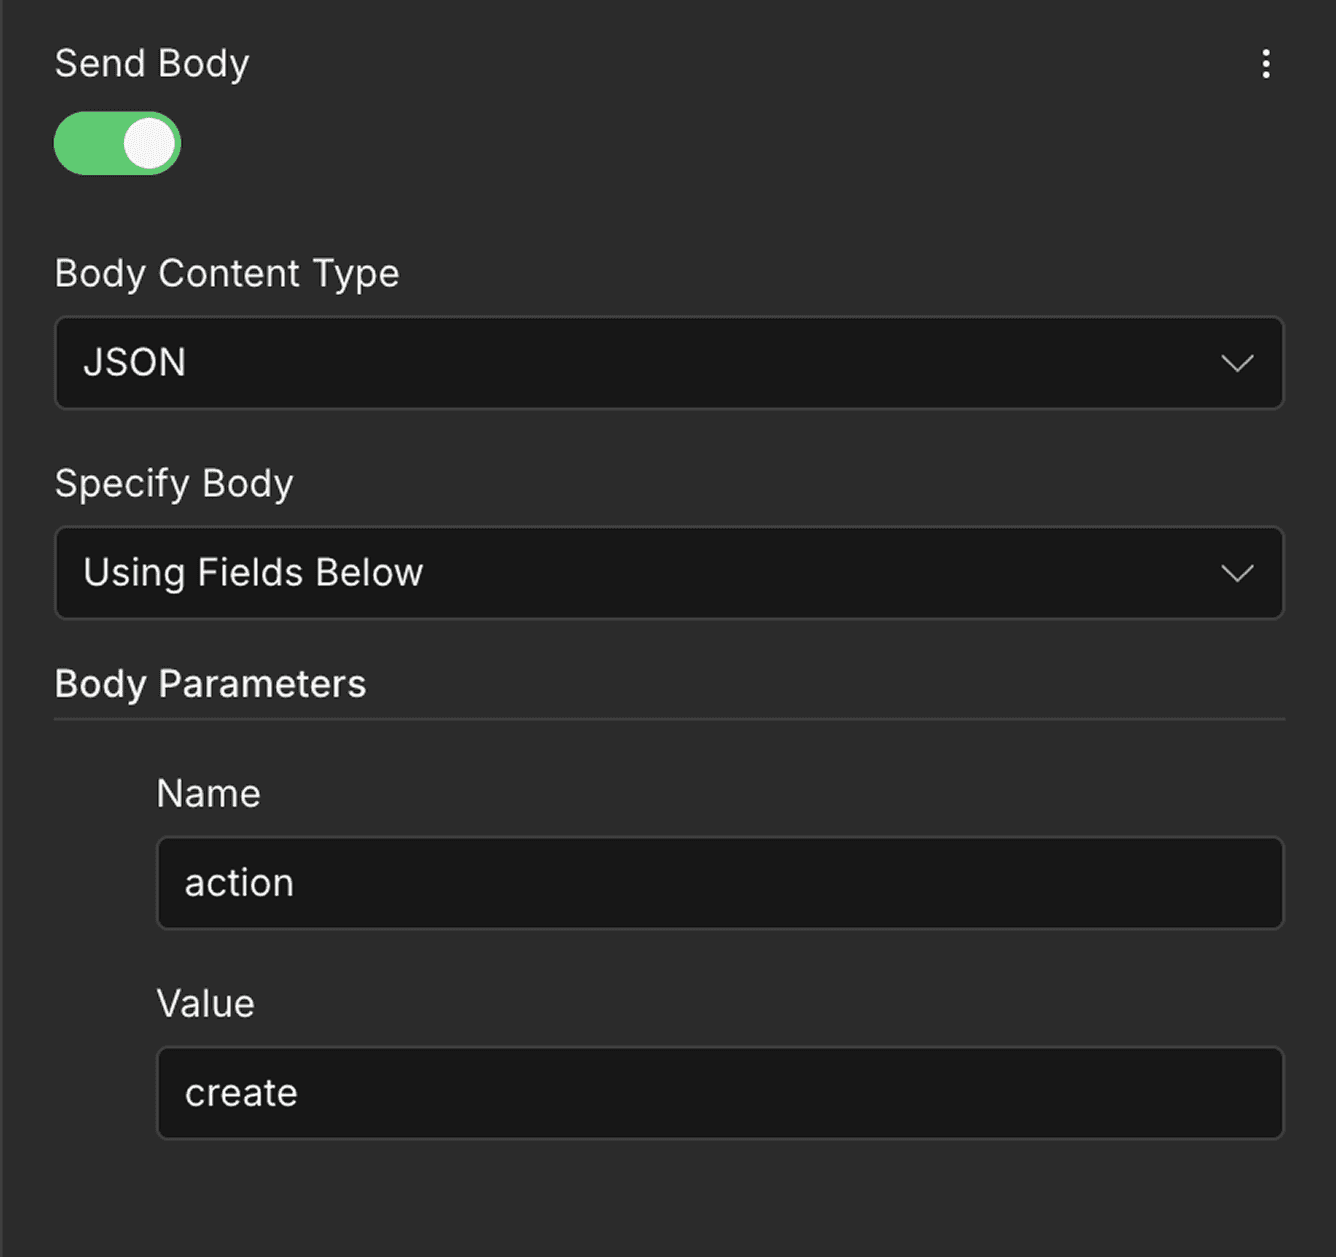Disable the Send Body toggle switch
This screenshot has width=1336, height=1257.
click(117, 143)
